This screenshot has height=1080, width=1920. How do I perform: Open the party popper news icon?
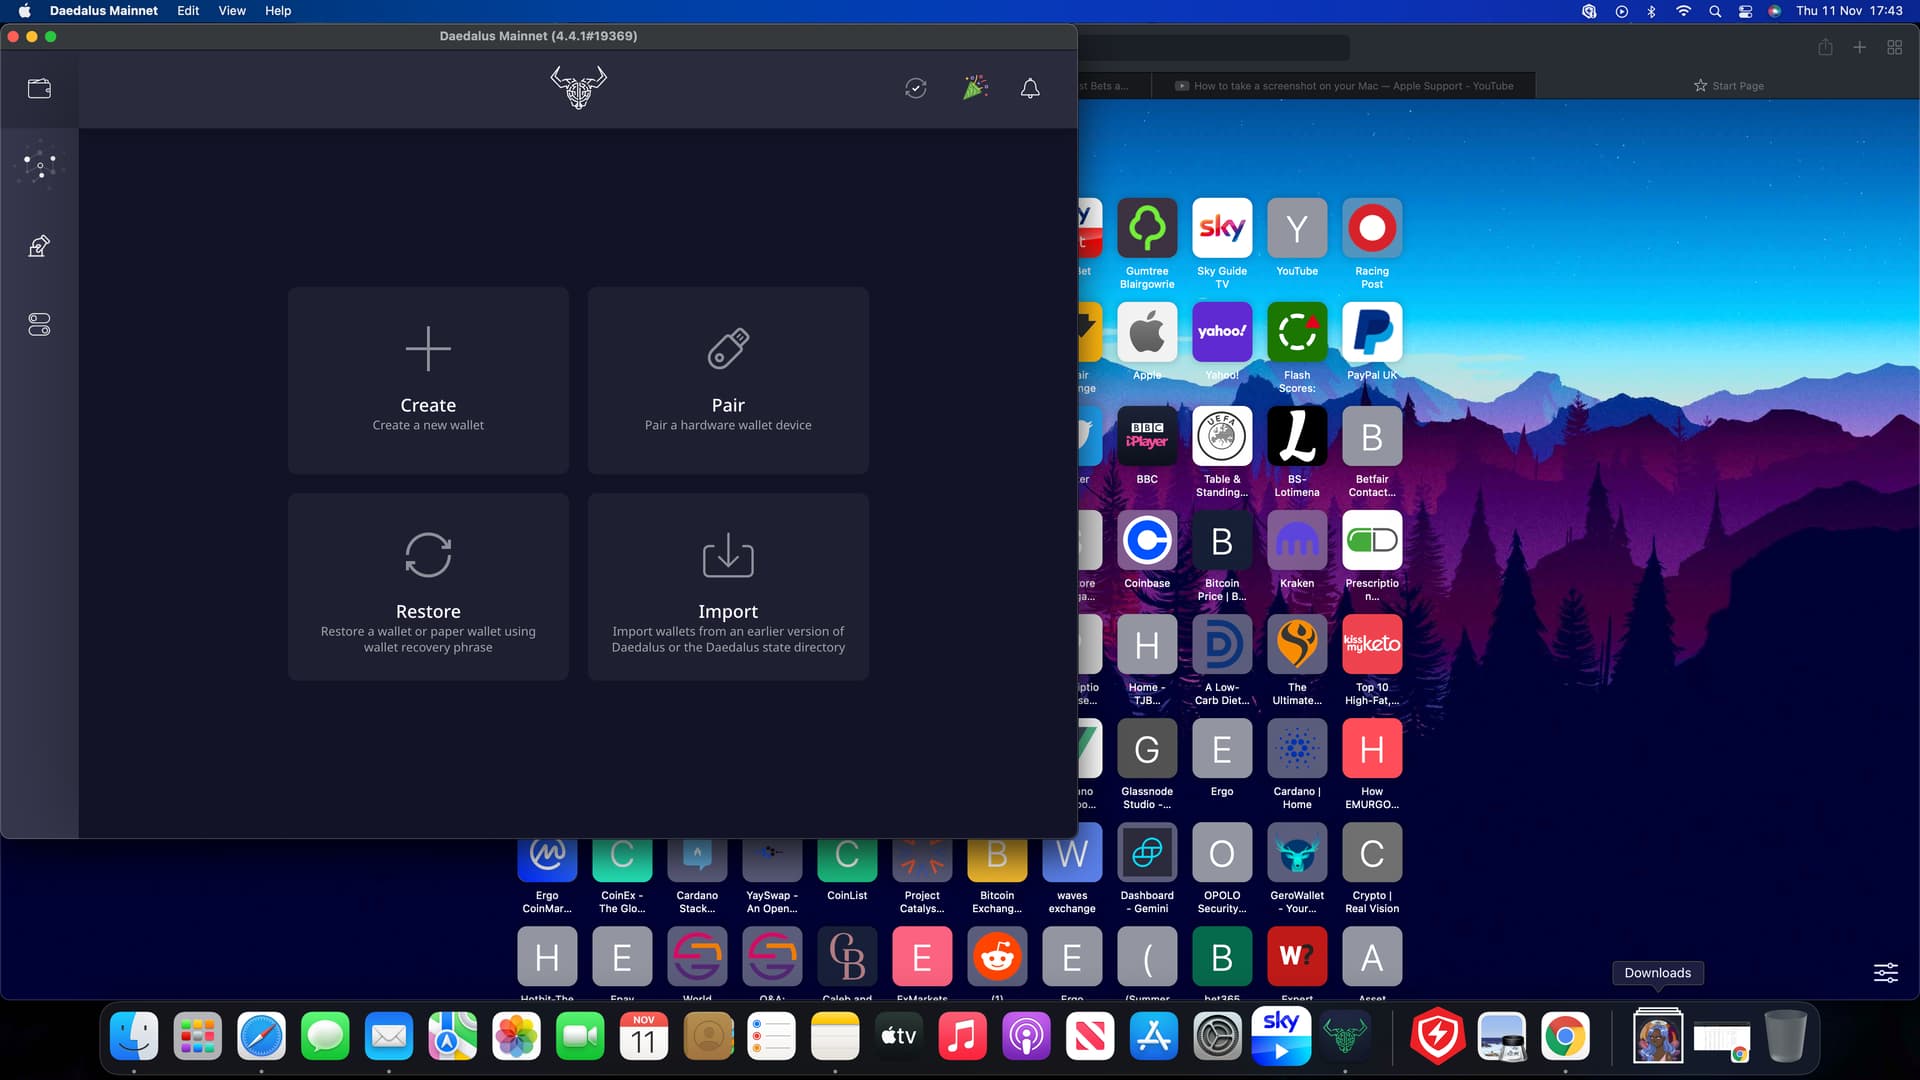point(975,88)
